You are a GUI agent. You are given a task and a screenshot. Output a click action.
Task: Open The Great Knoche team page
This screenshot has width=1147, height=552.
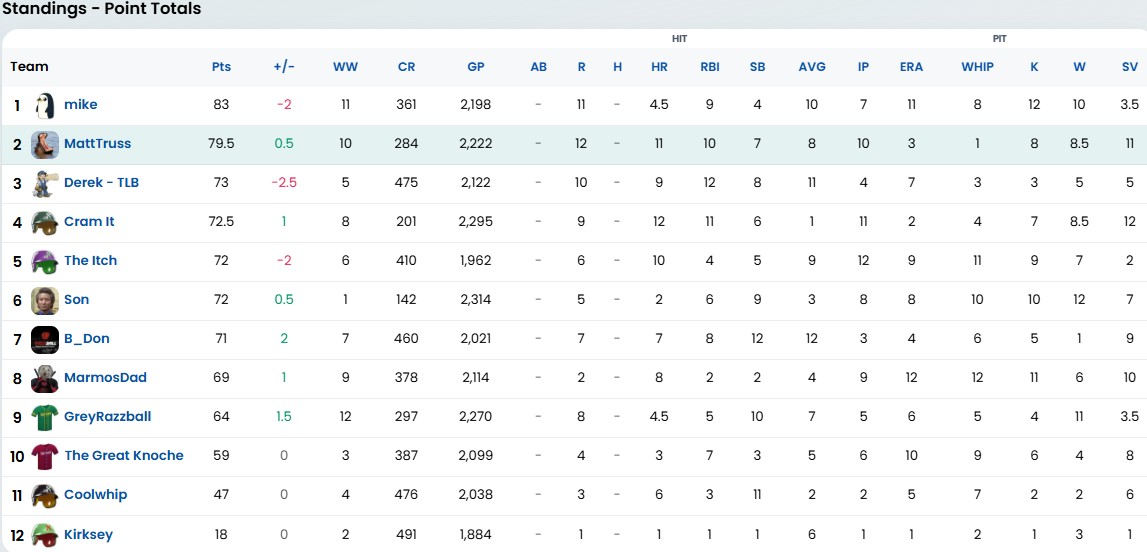(x=124, y=455)
